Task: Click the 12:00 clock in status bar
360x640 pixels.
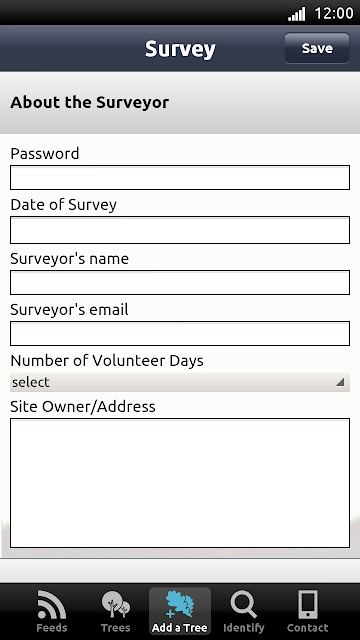Action: tap(333, 13)
